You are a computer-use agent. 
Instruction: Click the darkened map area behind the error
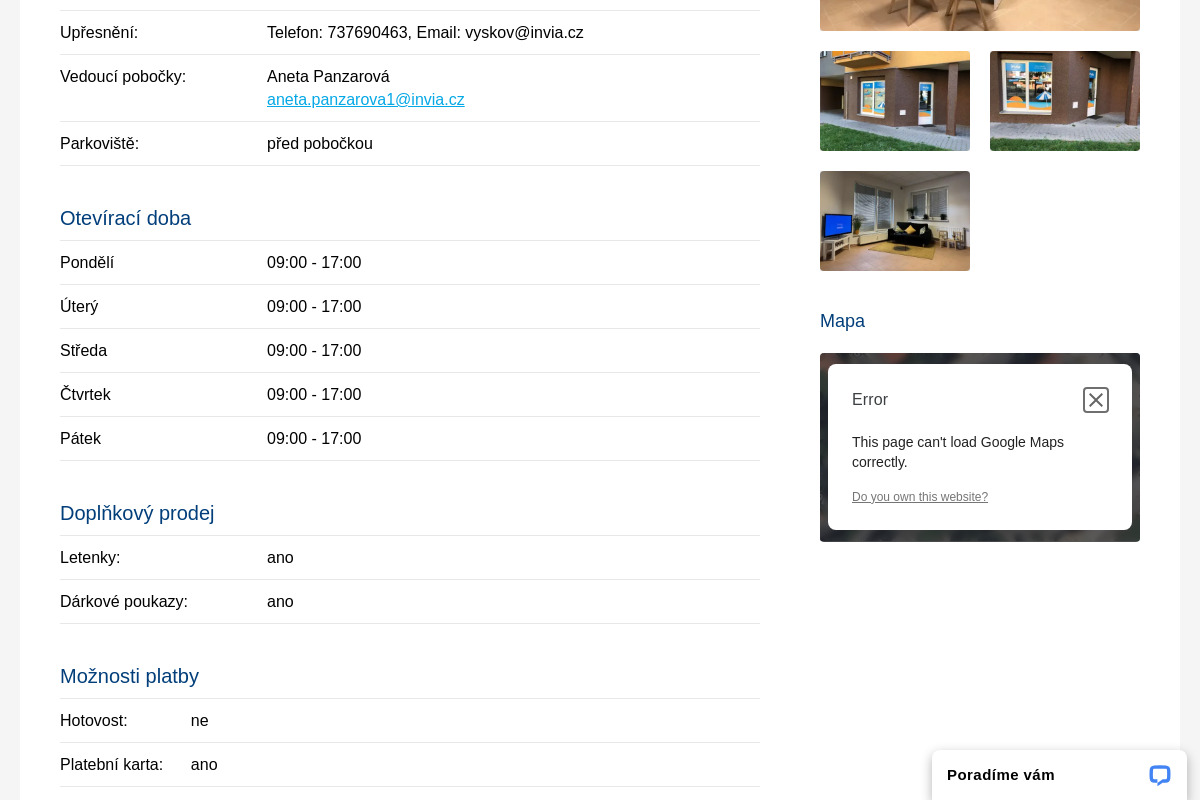pyautogui.click(x=979, y=537)
